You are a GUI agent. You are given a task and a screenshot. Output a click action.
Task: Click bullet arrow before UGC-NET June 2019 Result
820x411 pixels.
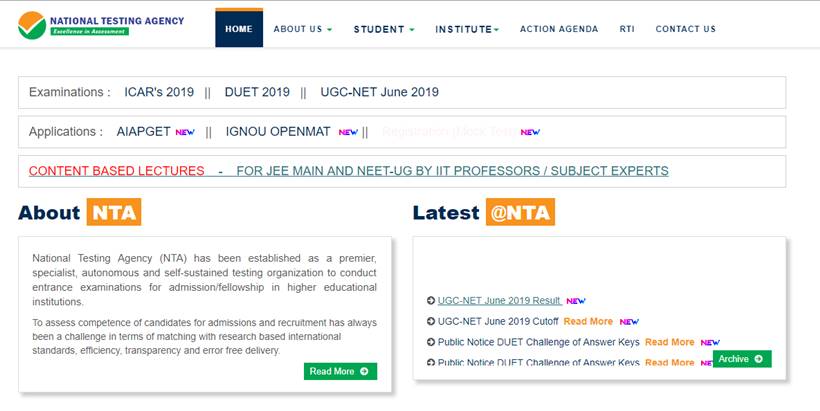tap(431, 301)
